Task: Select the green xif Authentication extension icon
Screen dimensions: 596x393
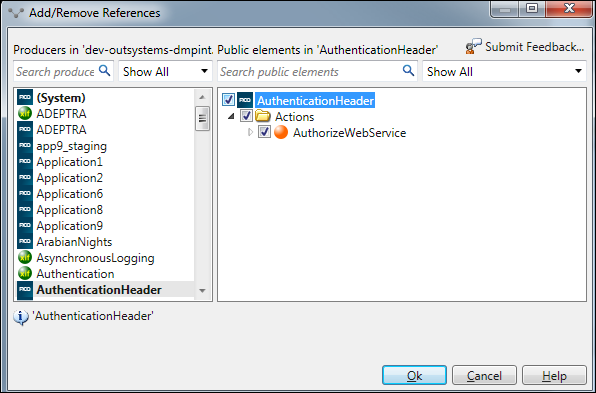Action: [x=25, y=274]
